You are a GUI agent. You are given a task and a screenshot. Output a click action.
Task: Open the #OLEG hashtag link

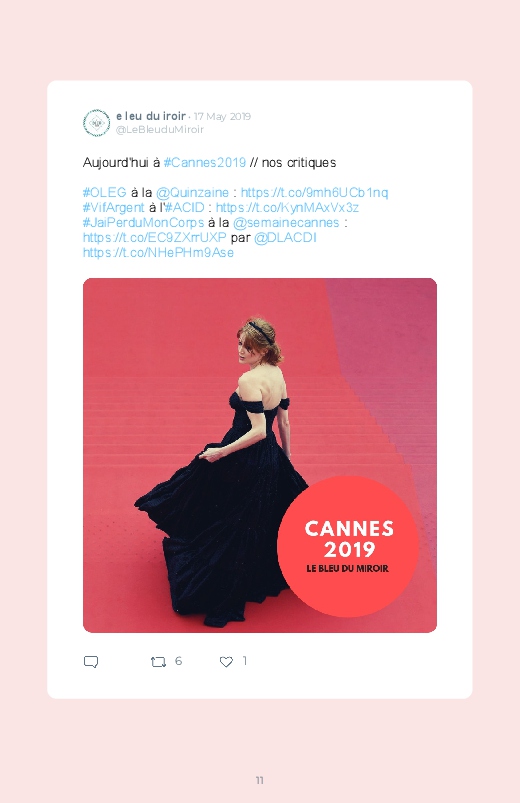point(105,193)
